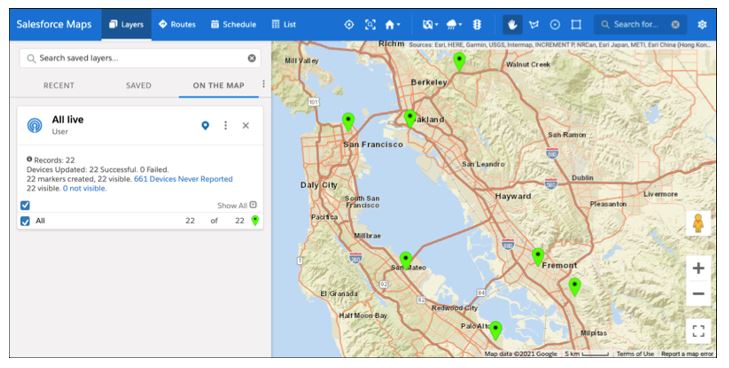
Task: Select the rectangle selection tool
Action: (x=576, y=25)
